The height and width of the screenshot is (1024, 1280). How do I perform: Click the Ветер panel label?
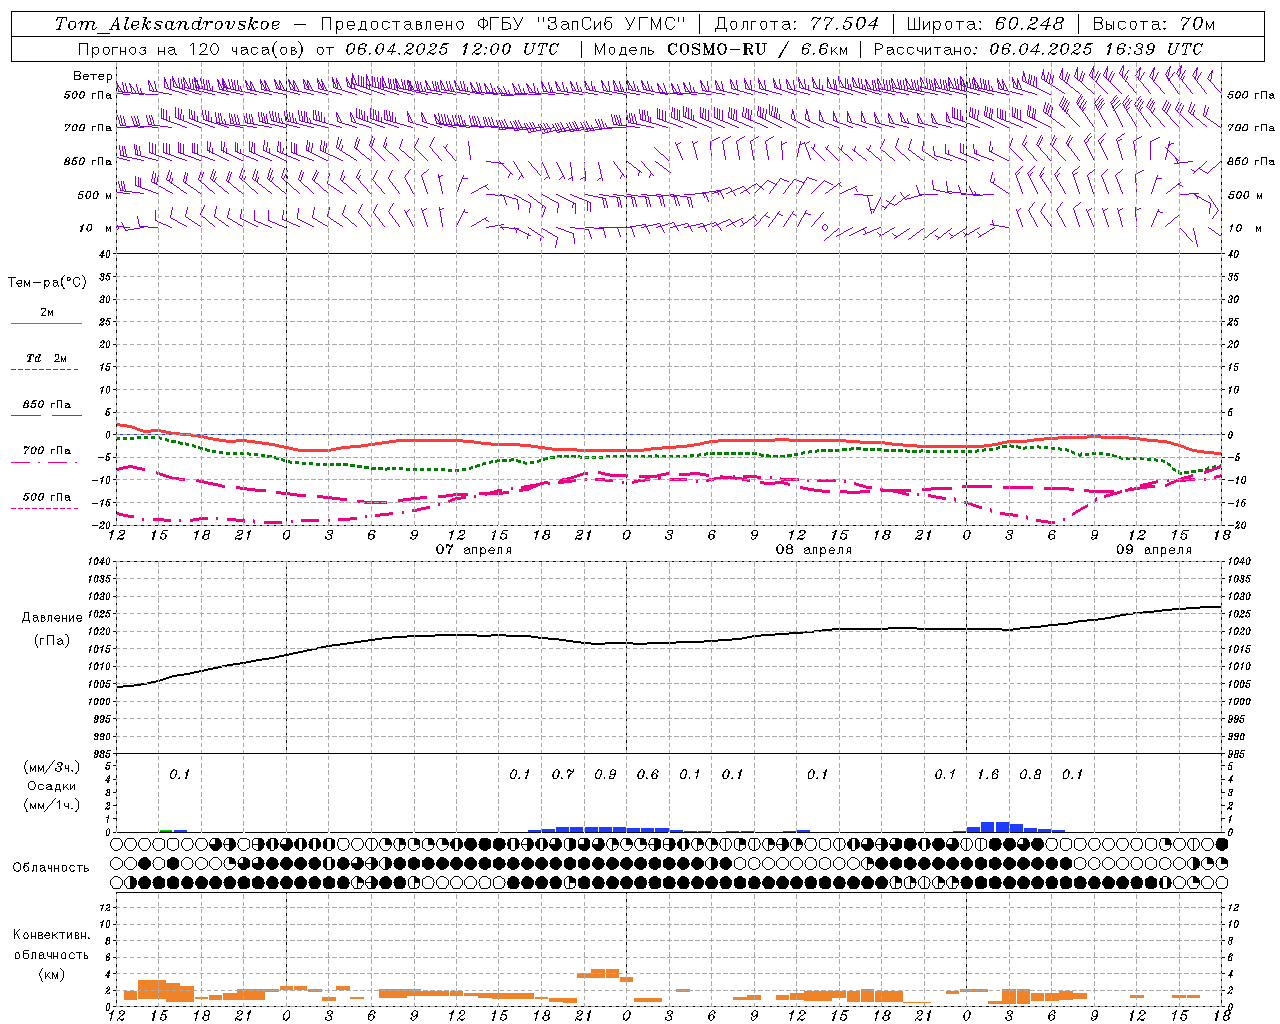(92, 76)
